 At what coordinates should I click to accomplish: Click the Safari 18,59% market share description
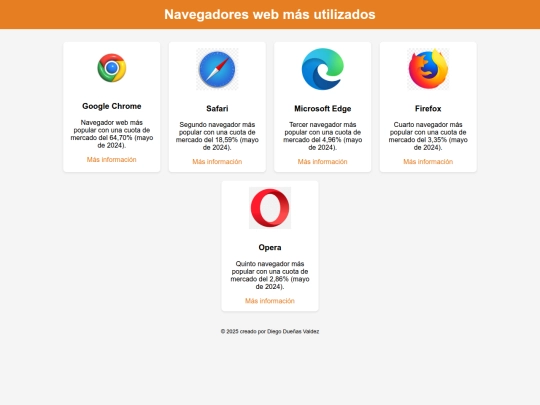217,136
